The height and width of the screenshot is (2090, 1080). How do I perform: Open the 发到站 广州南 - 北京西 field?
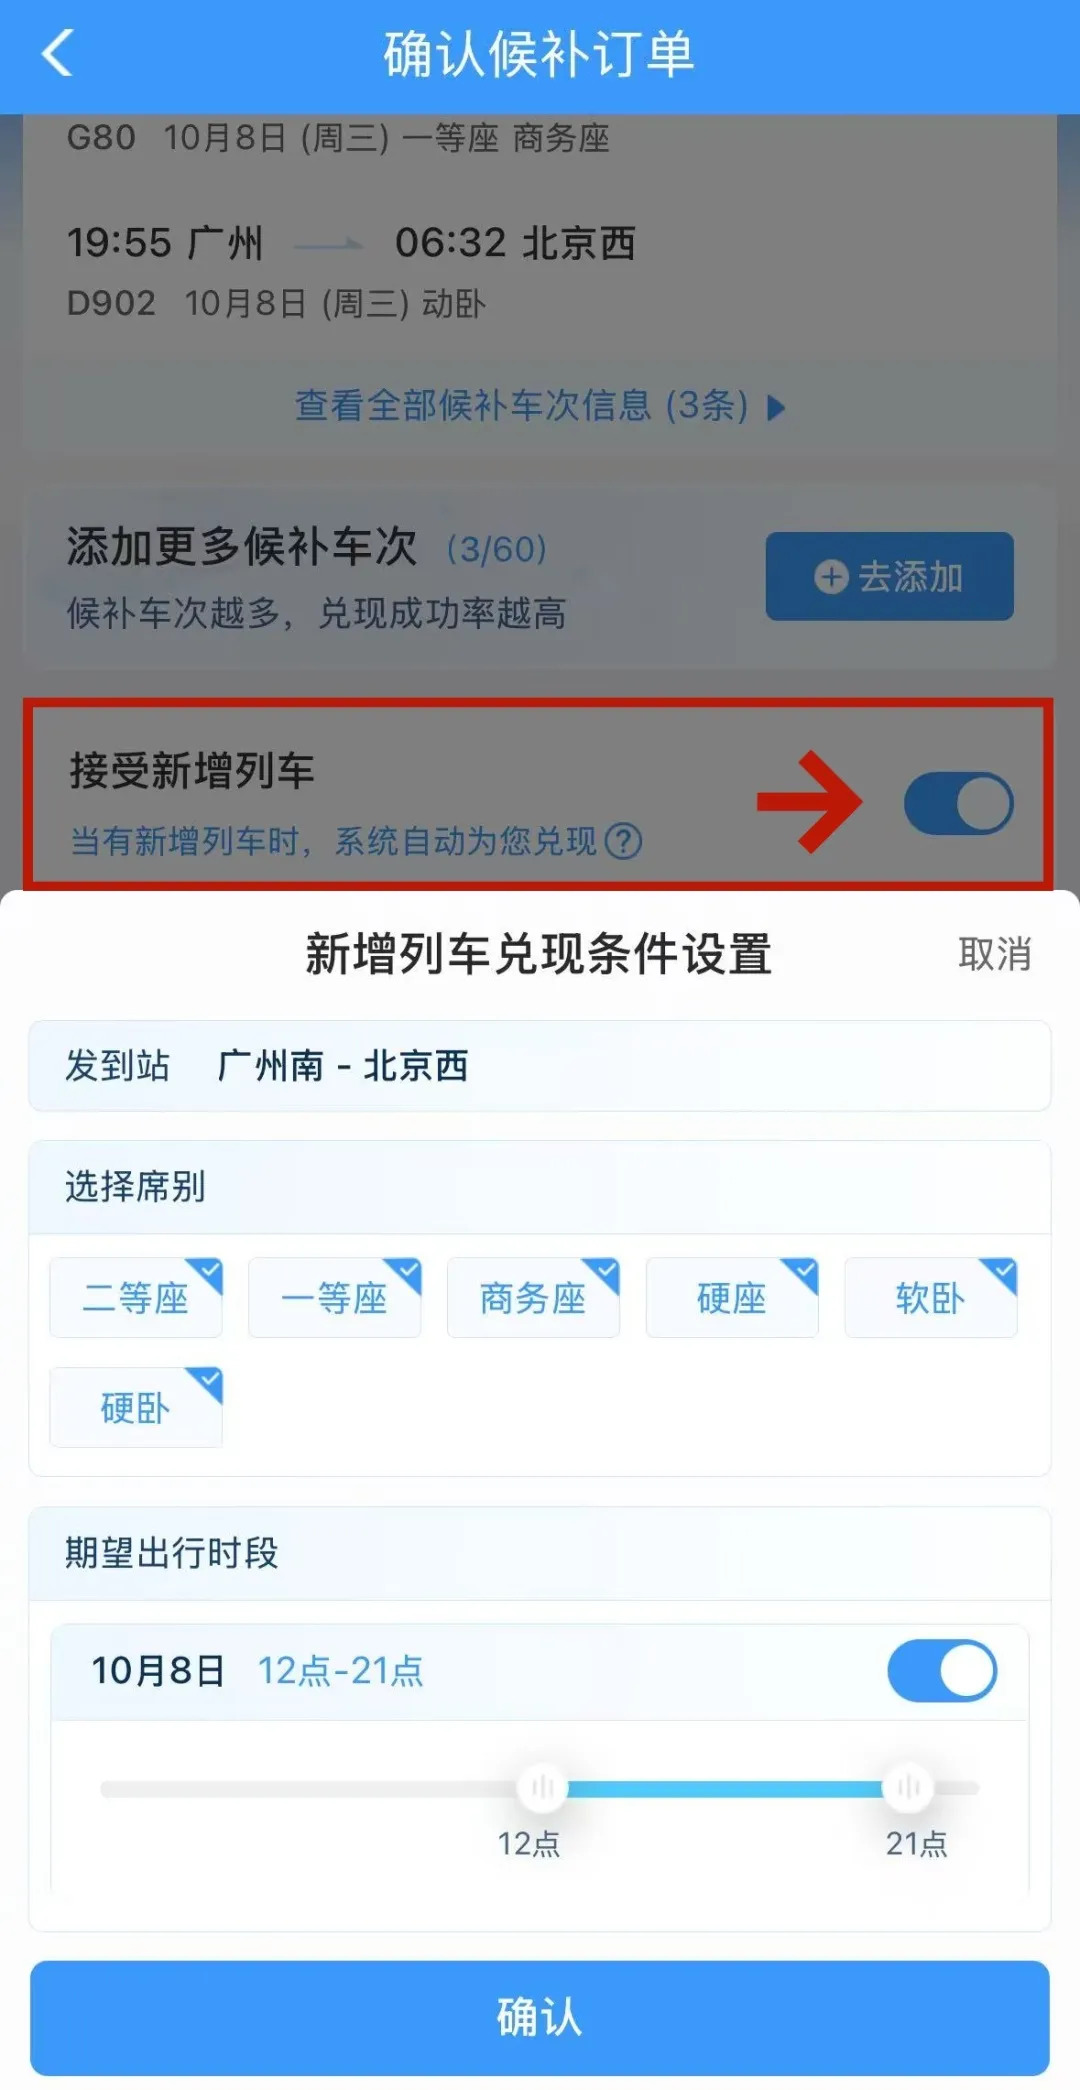[540, 1066]
